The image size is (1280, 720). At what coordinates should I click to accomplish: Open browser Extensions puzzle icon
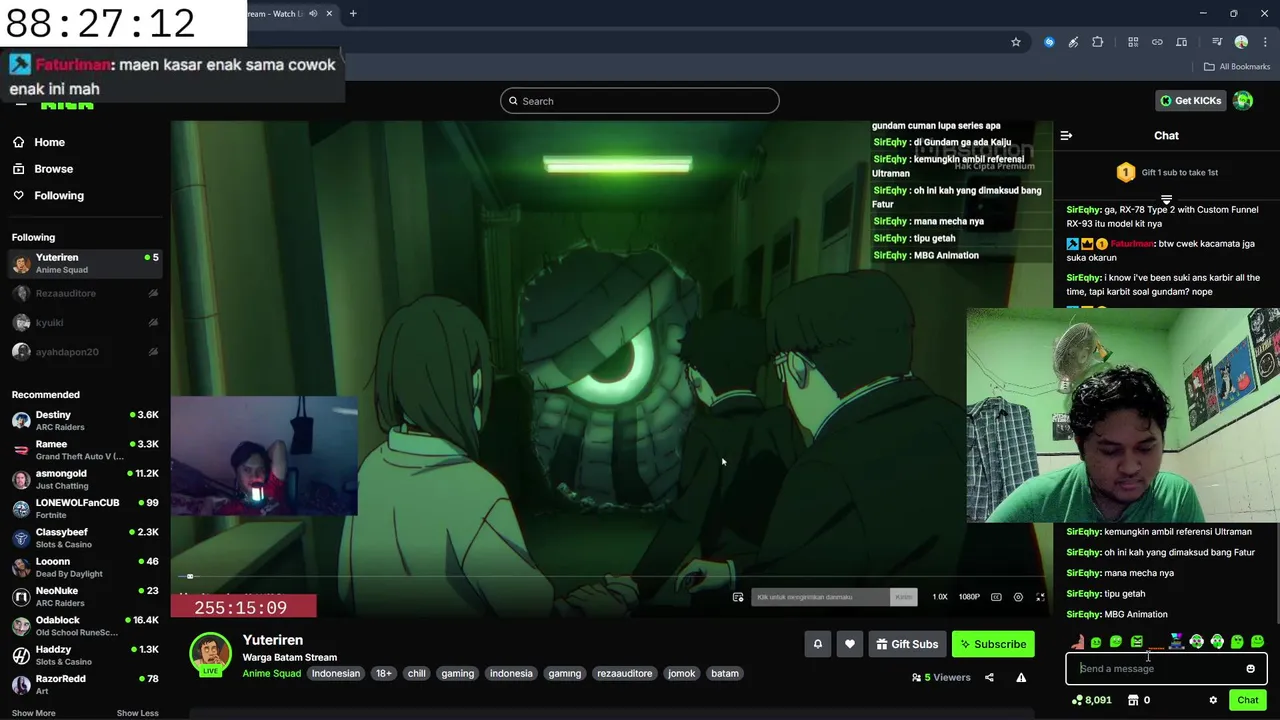pos(1098,42)
